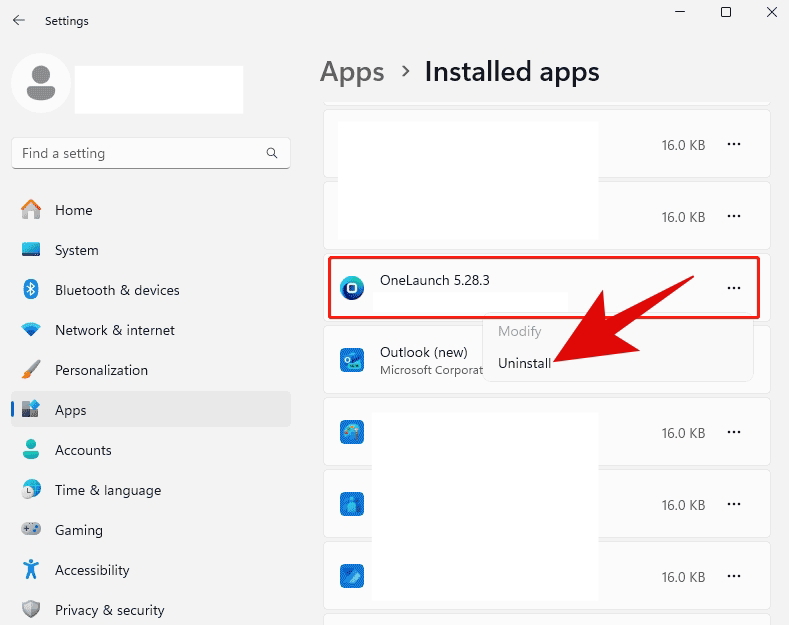
Task: Open more options for OneLaunch 5.28.3
Action: tap(734, 288)
